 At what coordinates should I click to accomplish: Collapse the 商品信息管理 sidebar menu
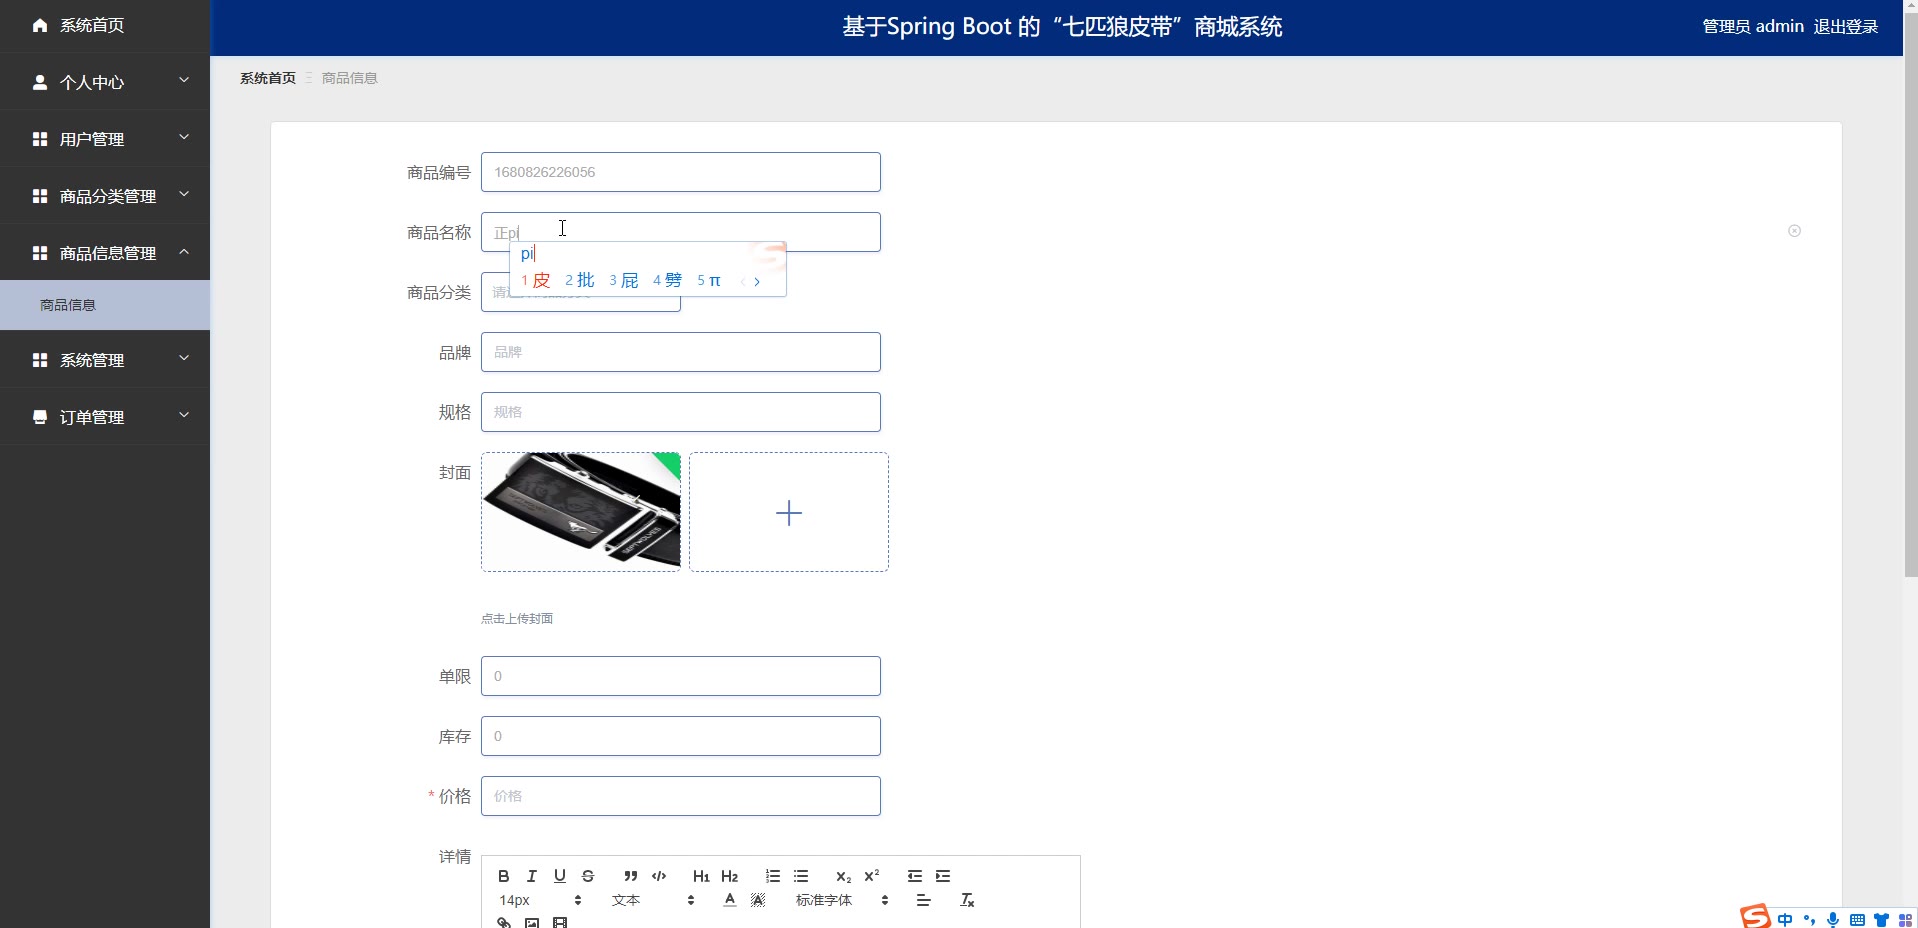[105, 253]
